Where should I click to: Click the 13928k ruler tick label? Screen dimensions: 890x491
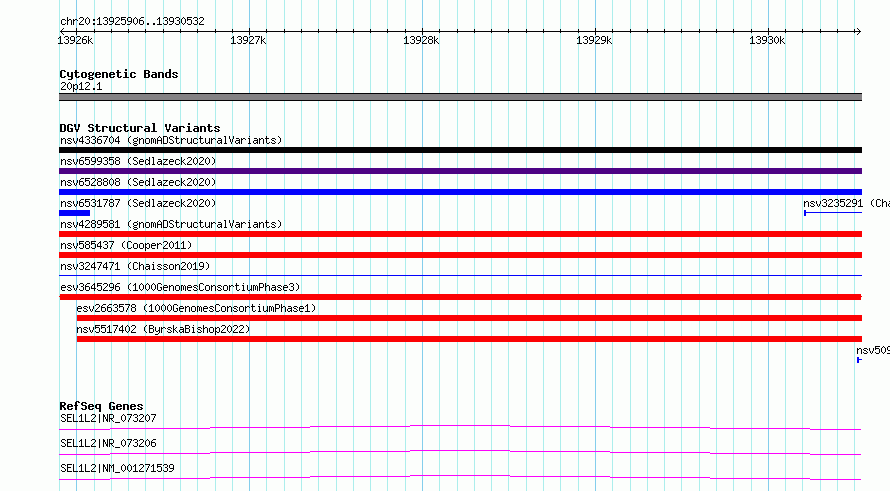(x=421, y=40)
